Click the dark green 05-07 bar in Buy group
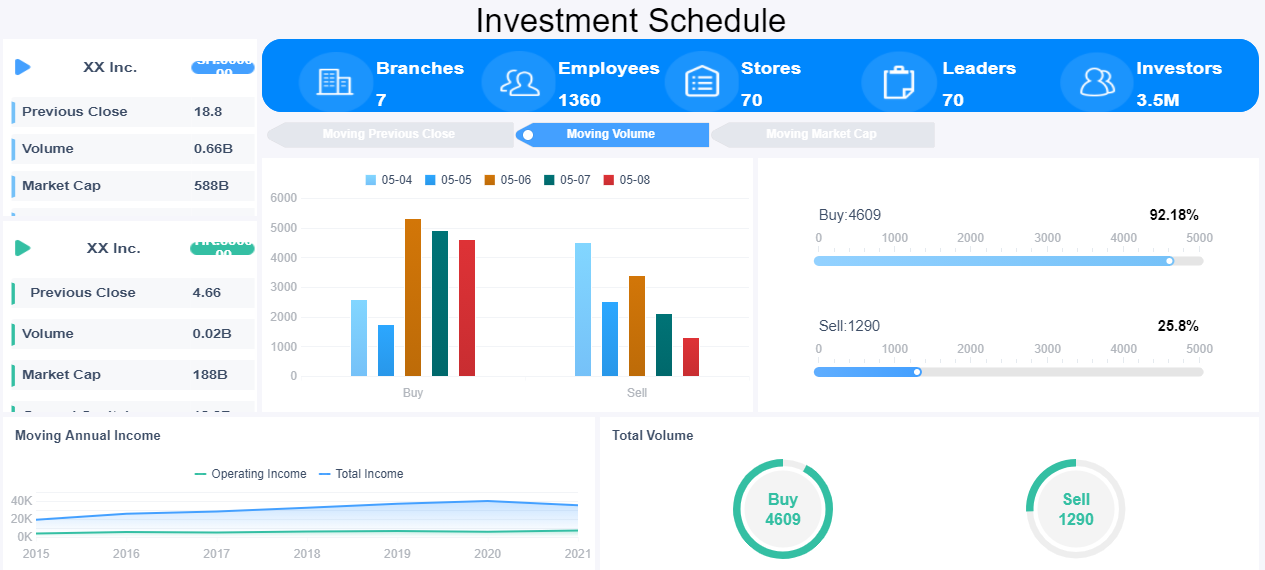The width and height of the screenshot is (1265, 570). coord(440,303)
